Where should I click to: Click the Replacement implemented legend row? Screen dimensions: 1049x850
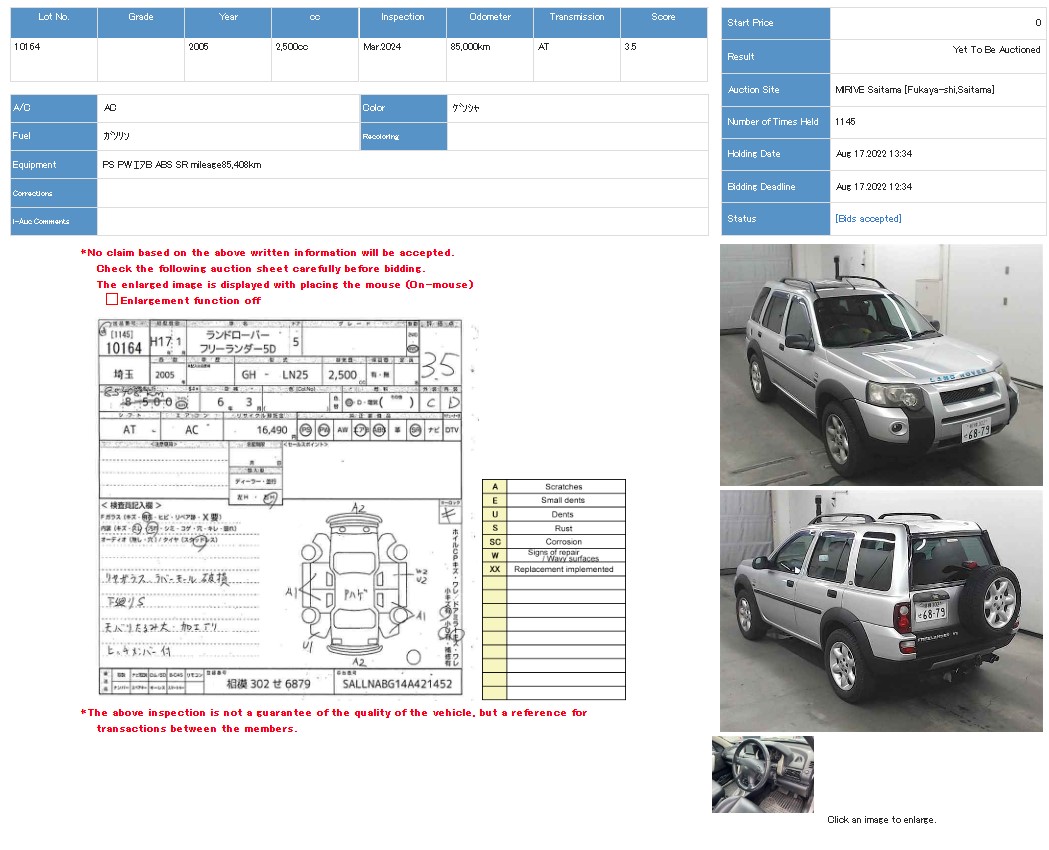pos(554,569)
